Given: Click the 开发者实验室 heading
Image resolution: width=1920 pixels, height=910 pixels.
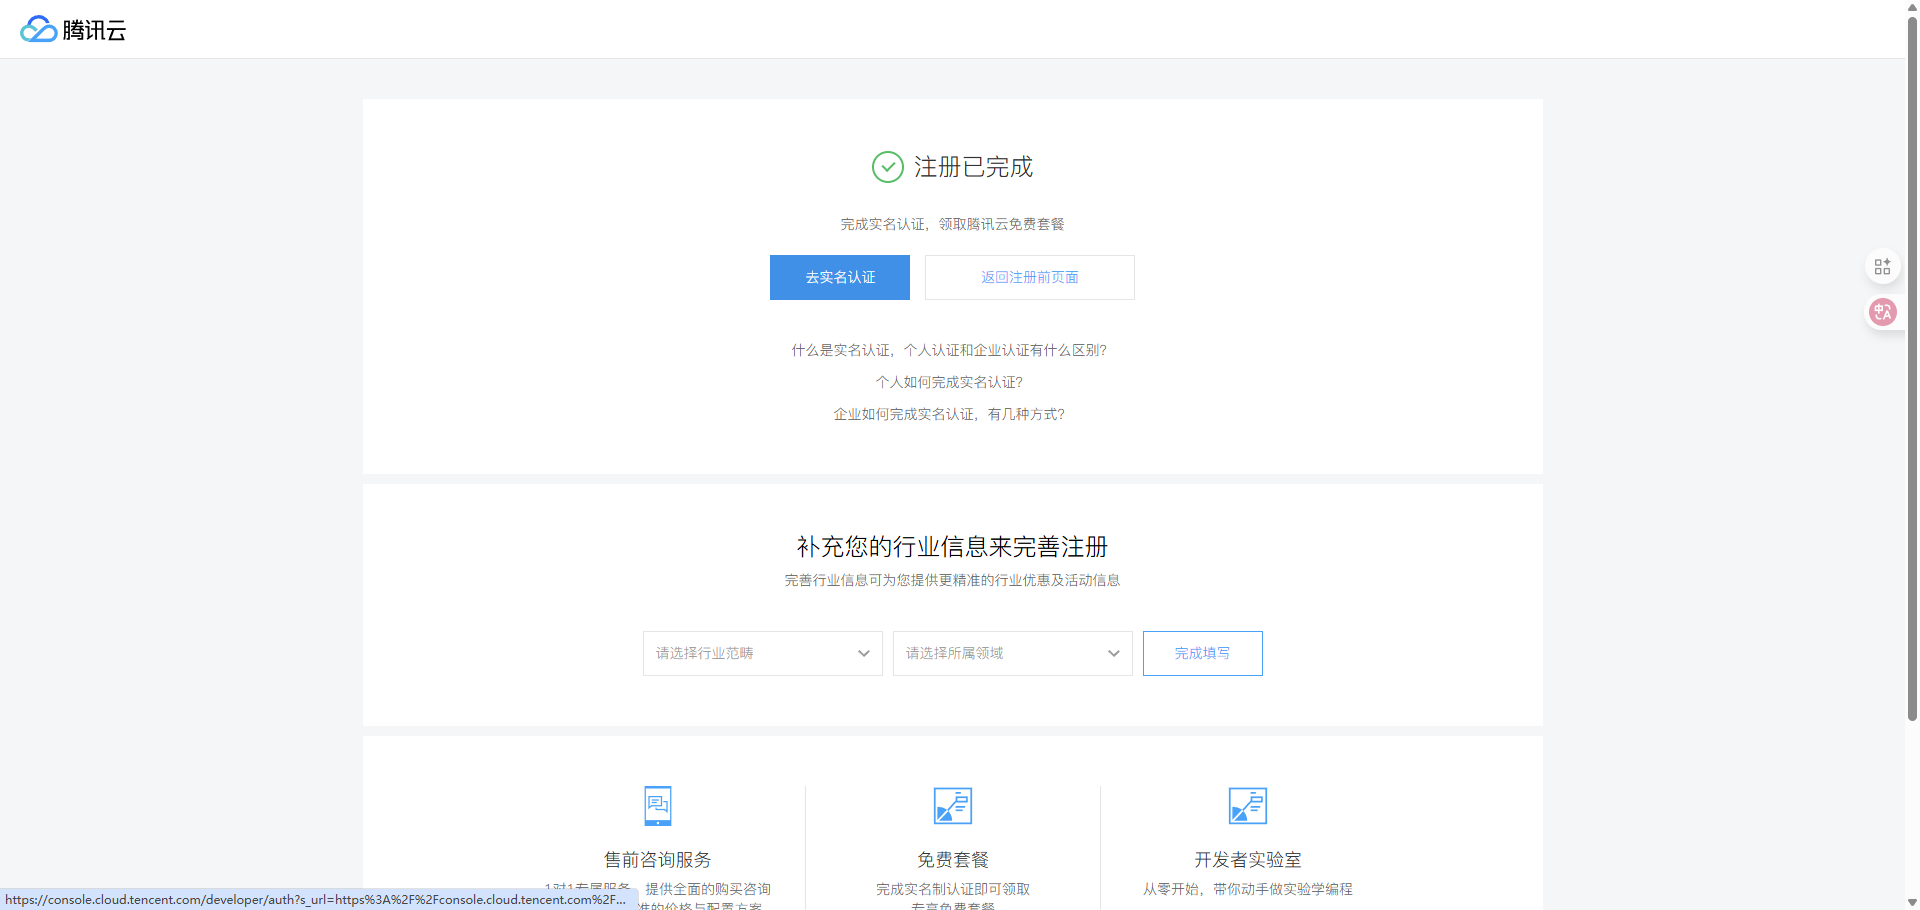Looking at the screenshot, I should coord(1247,860).
